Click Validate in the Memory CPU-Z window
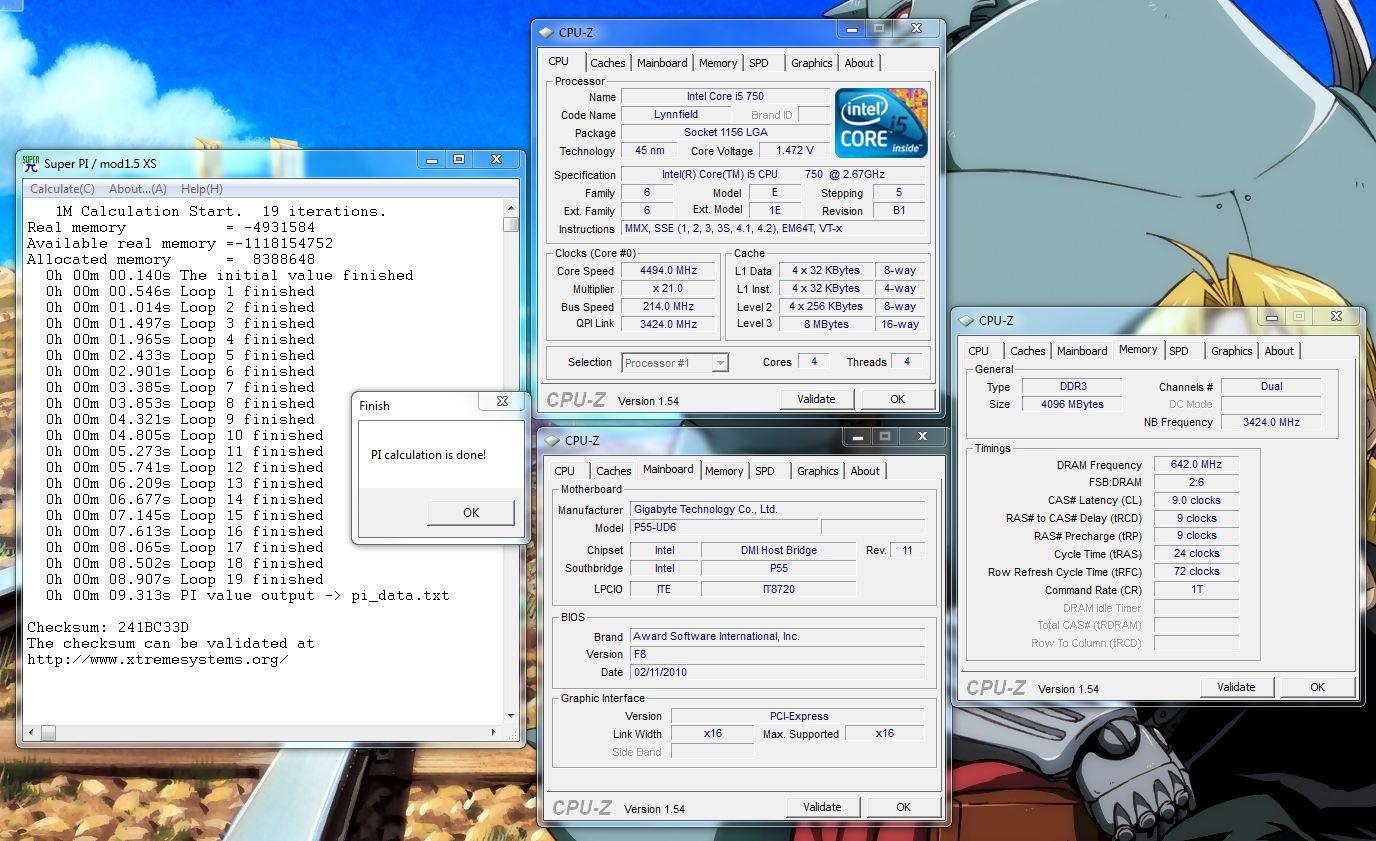This screenshot has height=841, width=1376. [1236, 687]
